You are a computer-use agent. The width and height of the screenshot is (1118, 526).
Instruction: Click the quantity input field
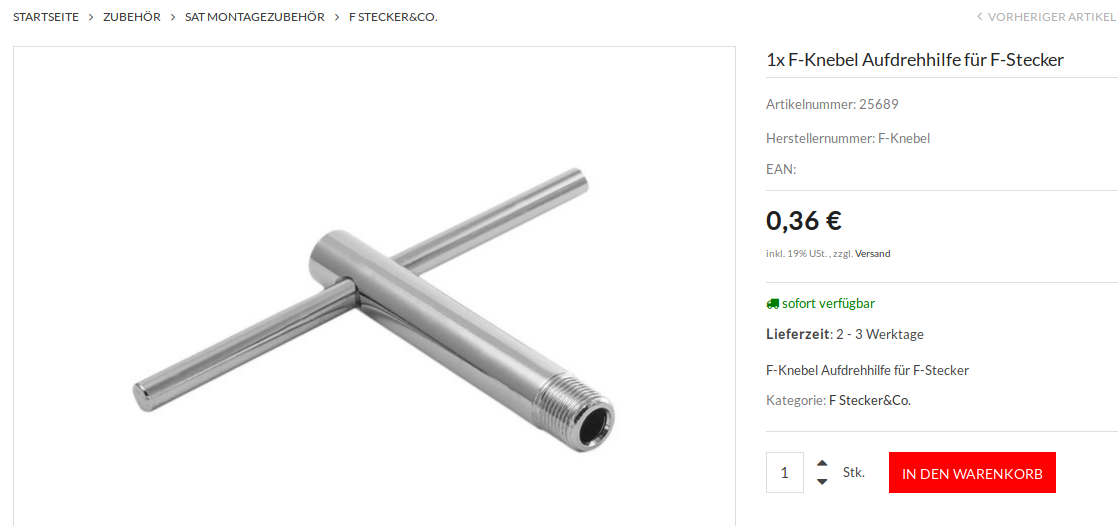click(785, 473)
